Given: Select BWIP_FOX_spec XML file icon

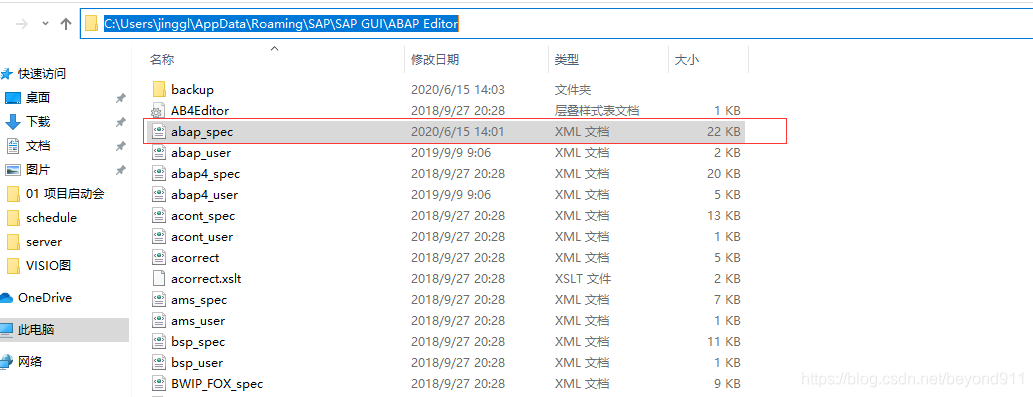Looking at the screenshot, I should [x=159, y=384].
